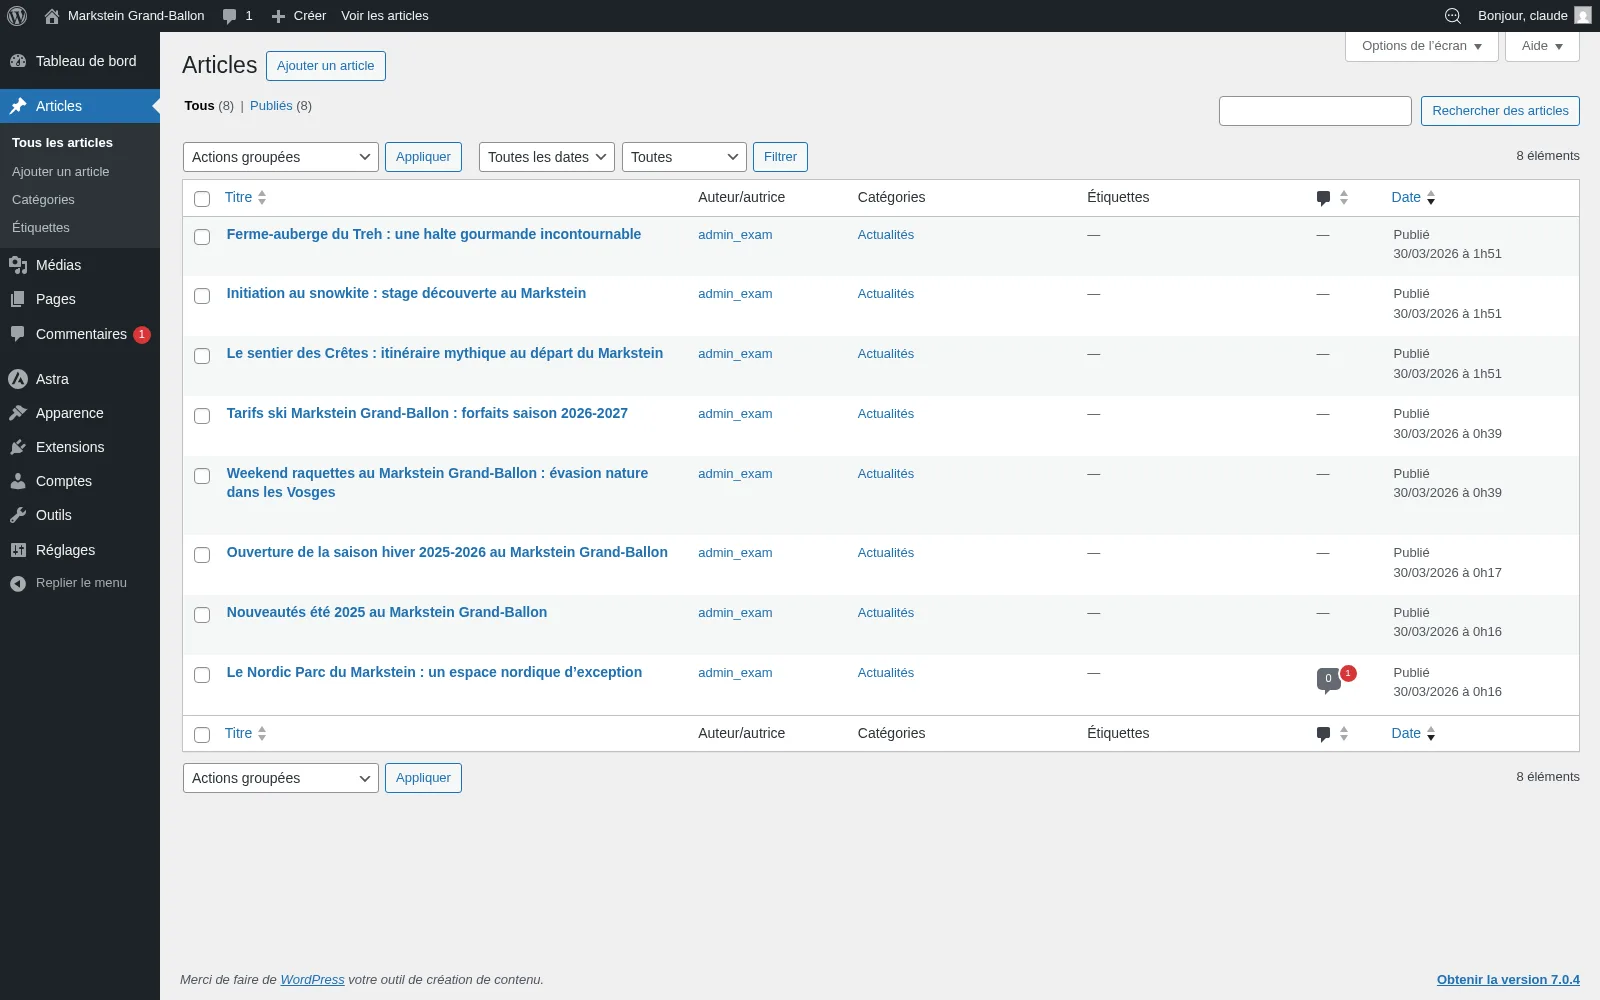Click the Articles pushpin icon
Screen dimensions: 1600x1000
(x=18, y=106)
